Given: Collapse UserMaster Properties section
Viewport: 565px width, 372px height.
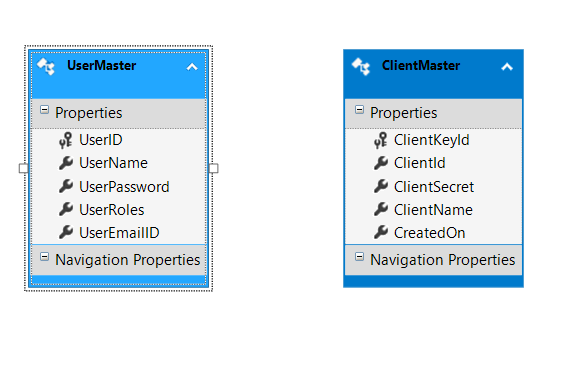Looking at the screenshot, I should coord(44,110).
